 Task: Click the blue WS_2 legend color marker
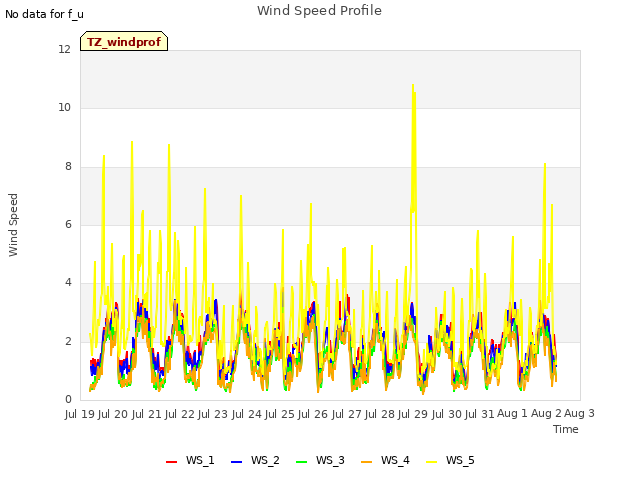[x=236, y=462]
